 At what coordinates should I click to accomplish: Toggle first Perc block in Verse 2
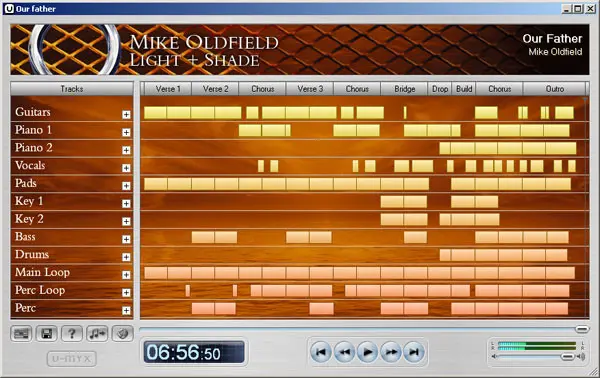click(203, 308)
